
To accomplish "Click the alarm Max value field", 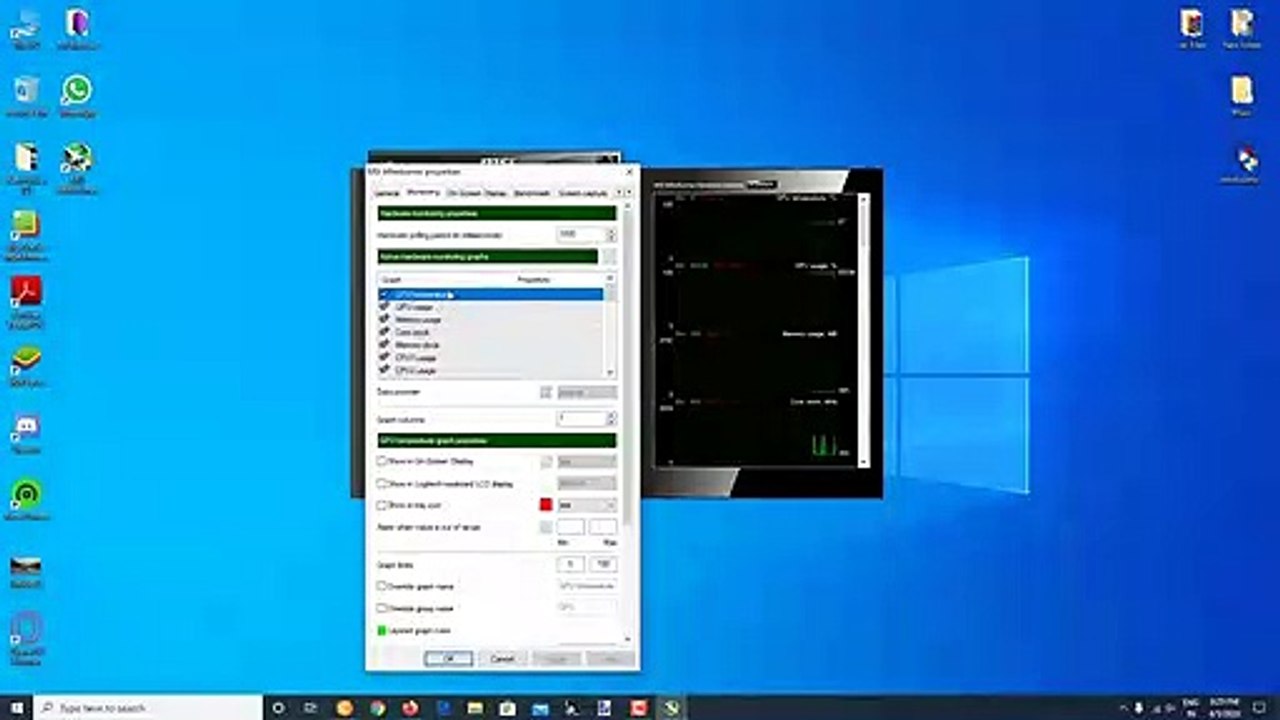I will [603, 527].
